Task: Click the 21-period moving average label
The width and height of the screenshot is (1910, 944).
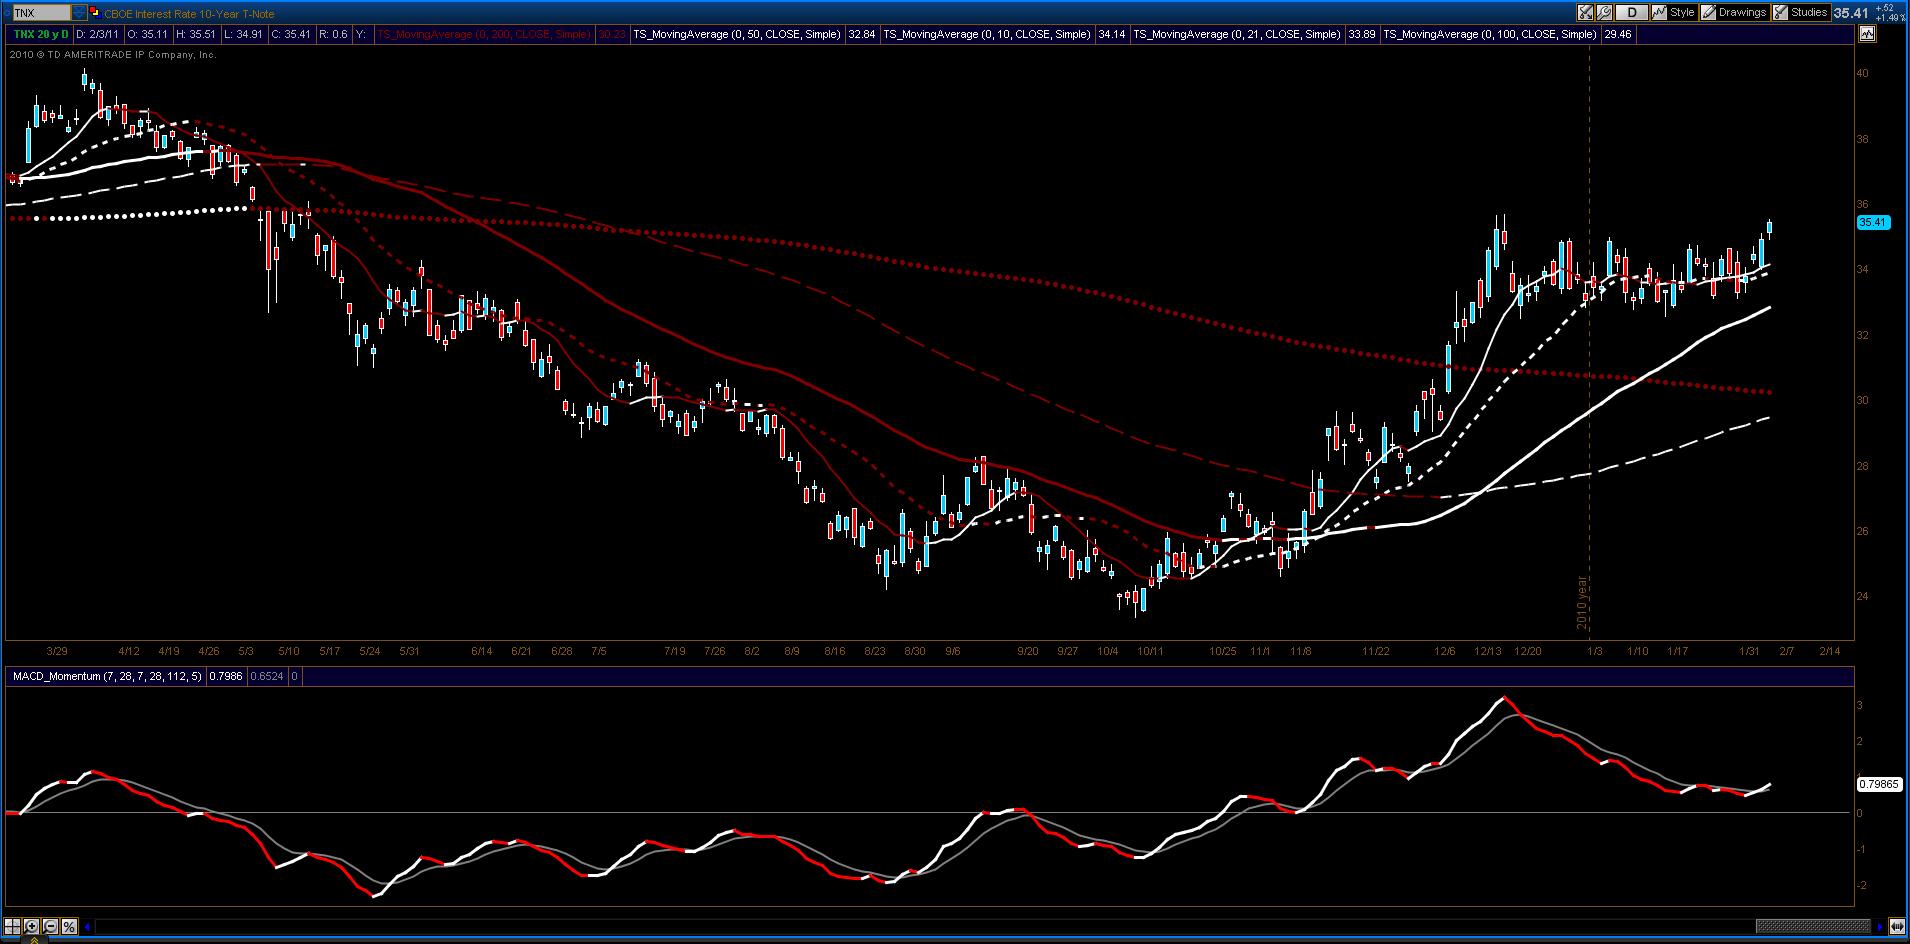Action: [x=1237, y=34]
